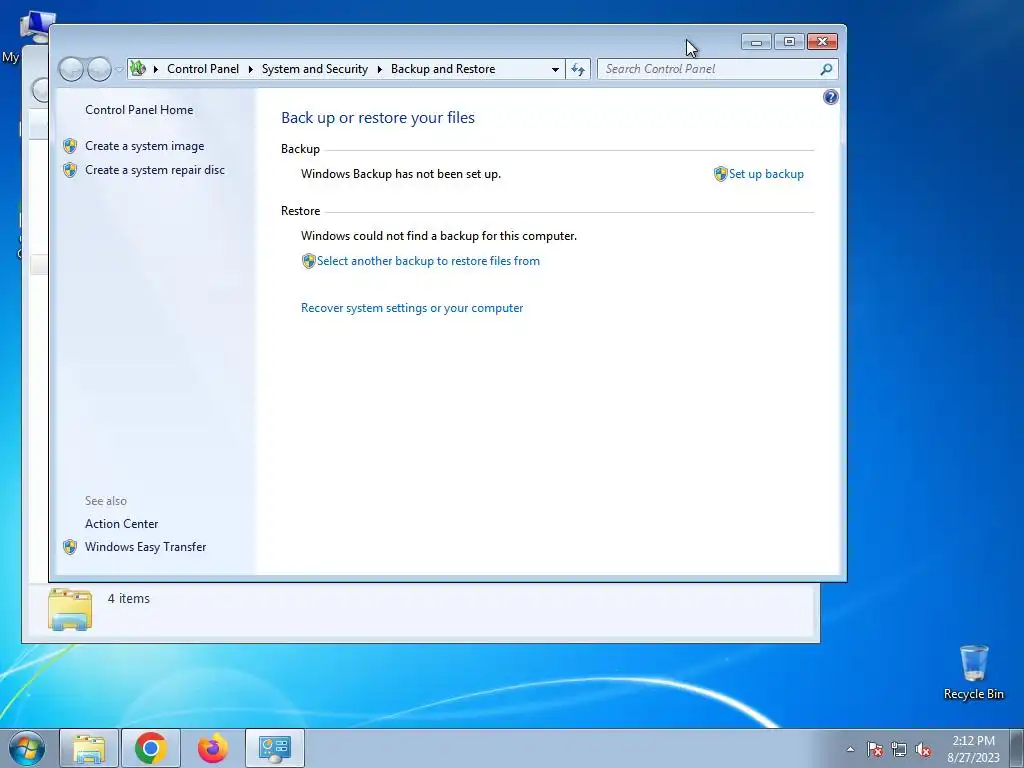
Task: Expand the arrow before Control Panel breadcrumb
Action: (x=155, y=69)
